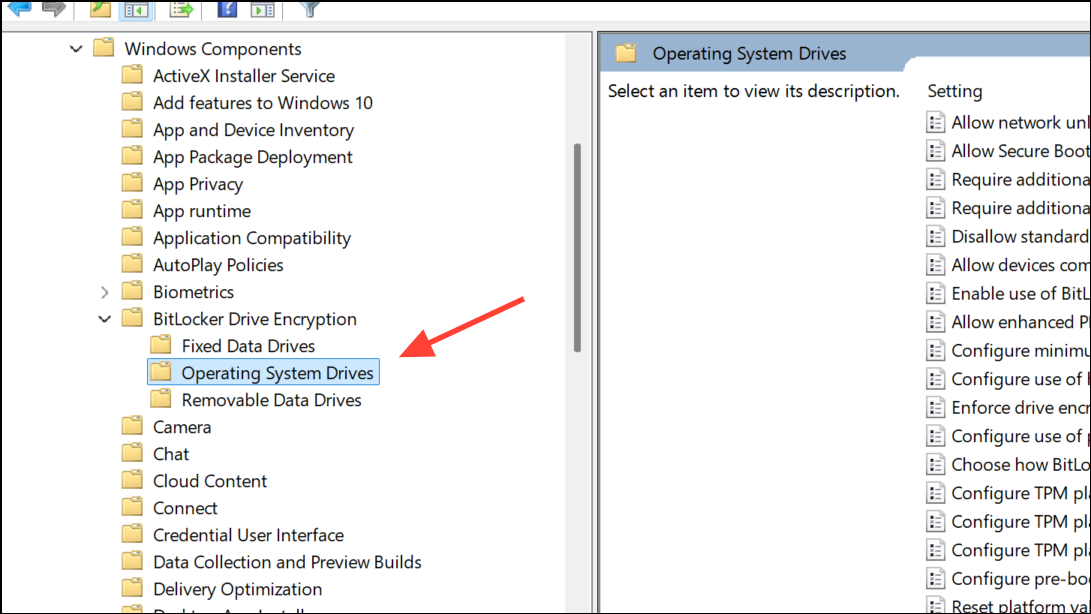This screenshot has height=614, width=1091.
Task: Toggle the Show/Hide Action Pane icon
Action: point(262,9)
